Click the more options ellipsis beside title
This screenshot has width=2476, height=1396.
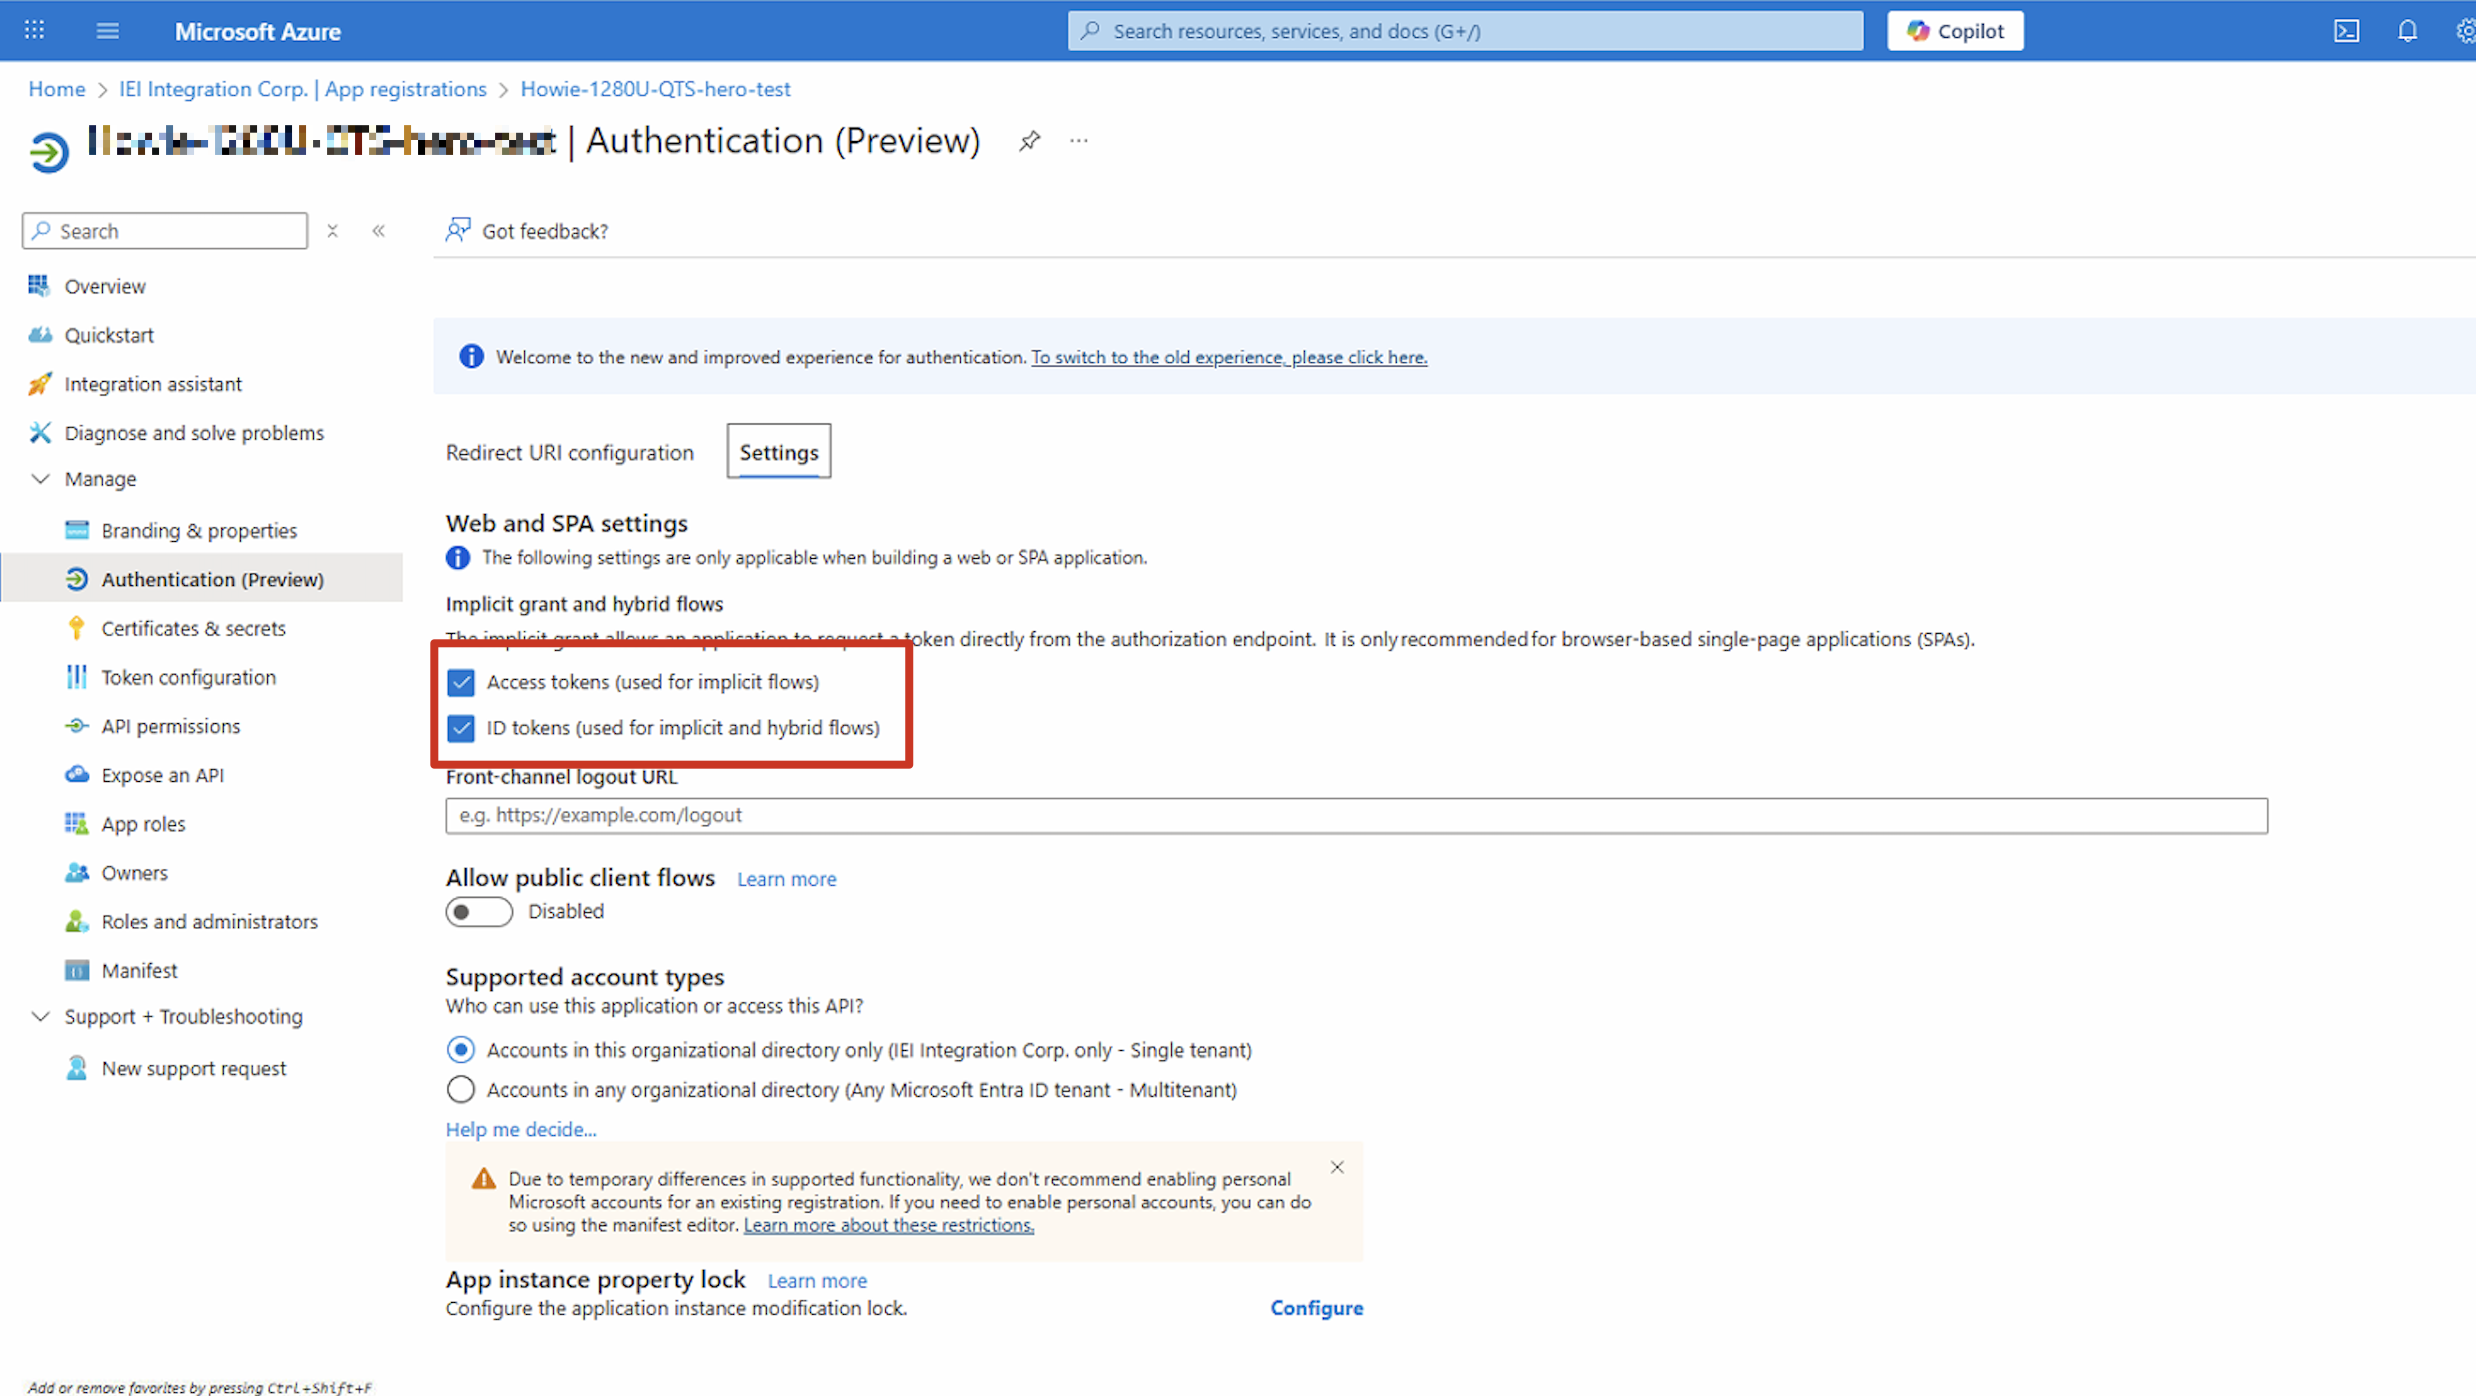pyautogui.click(x=1078, y=141)
